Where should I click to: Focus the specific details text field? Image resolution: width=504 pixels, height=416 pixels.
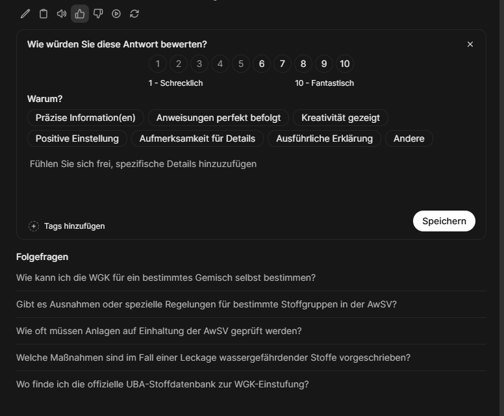pos(251,180)
